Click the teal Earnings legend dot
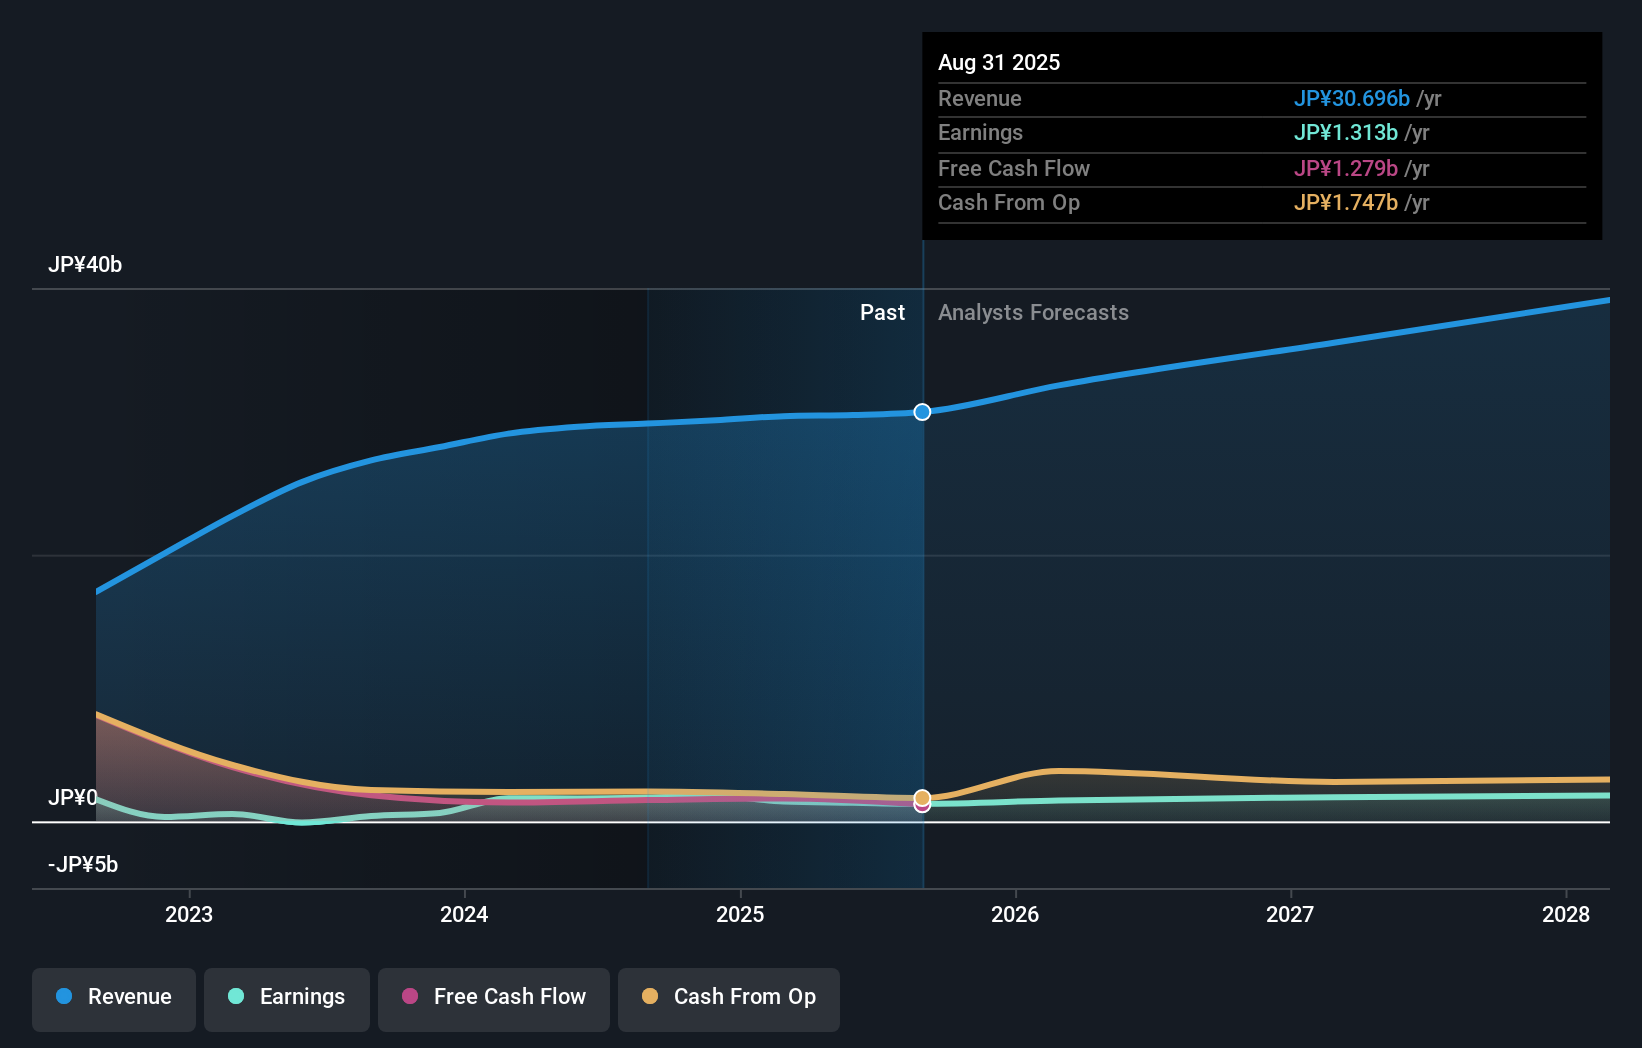 click(236, 996)
